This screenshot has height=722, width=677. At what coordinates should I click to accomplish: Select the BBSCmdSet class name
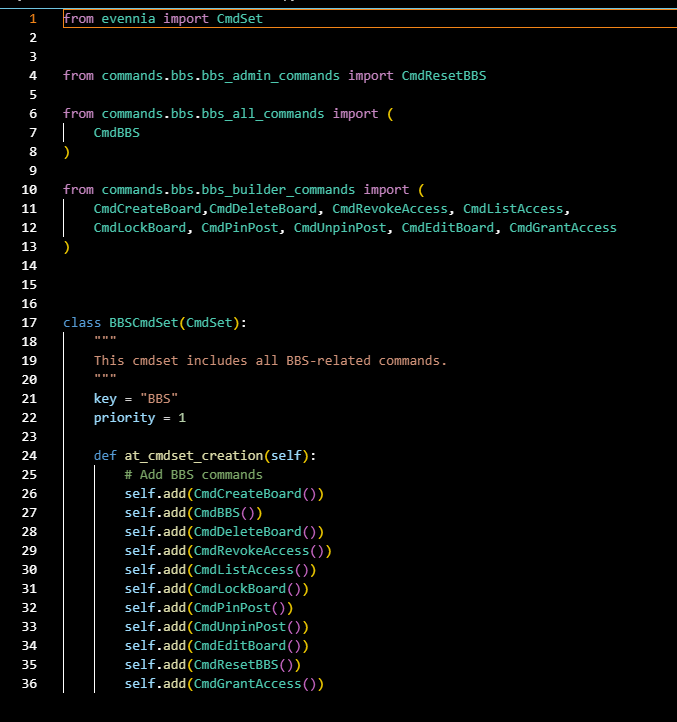click(x=143, y=322)
